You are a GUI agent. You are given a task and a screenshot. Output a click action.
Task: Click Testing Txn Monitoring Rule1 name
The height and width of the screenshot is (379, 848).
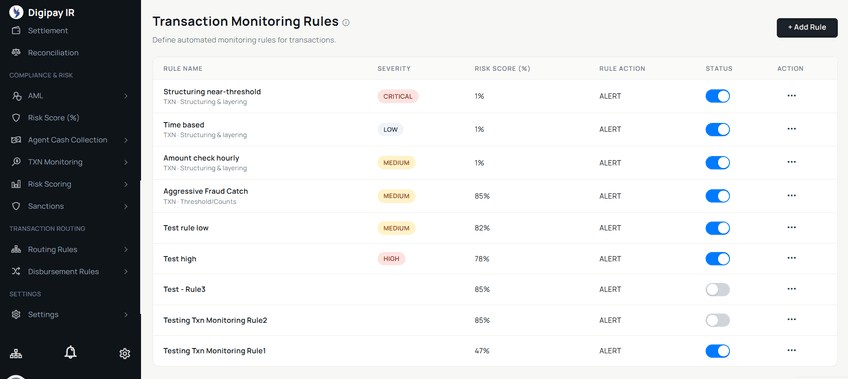point(215,351)
